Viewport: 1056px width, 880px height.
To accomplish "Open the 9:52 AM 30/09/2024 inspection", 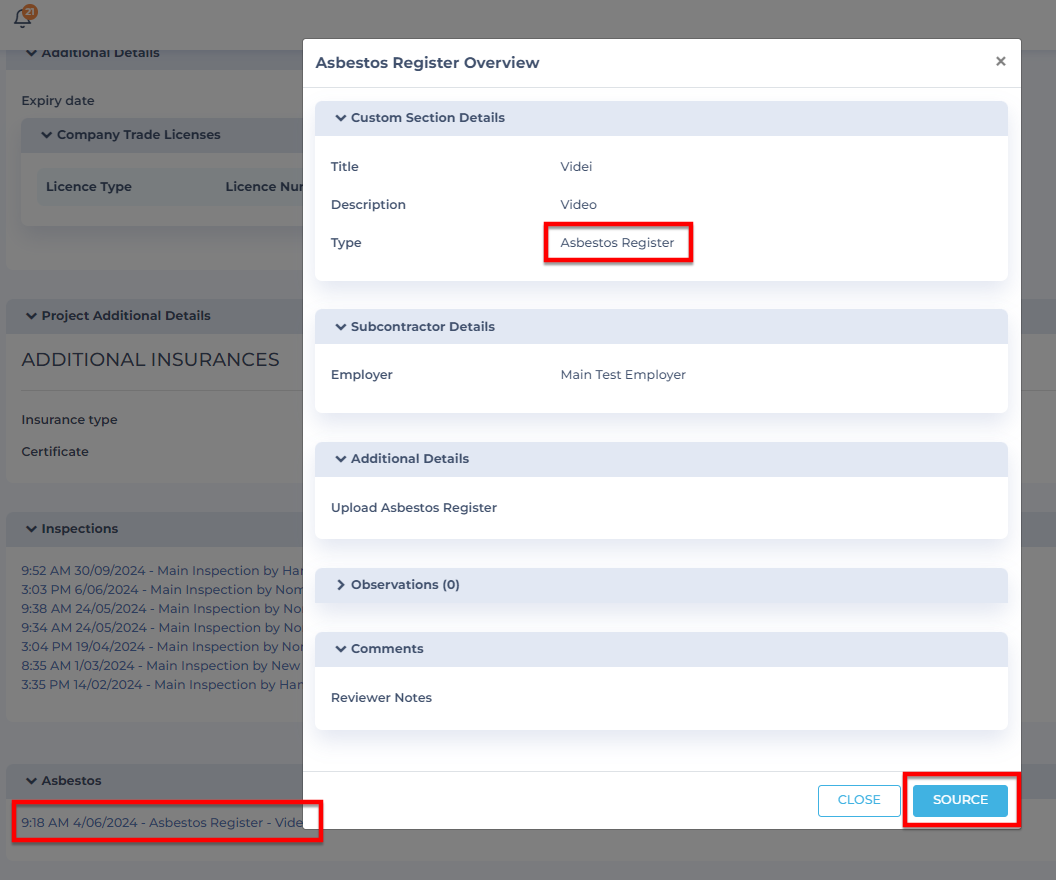I will coord(160,571).
